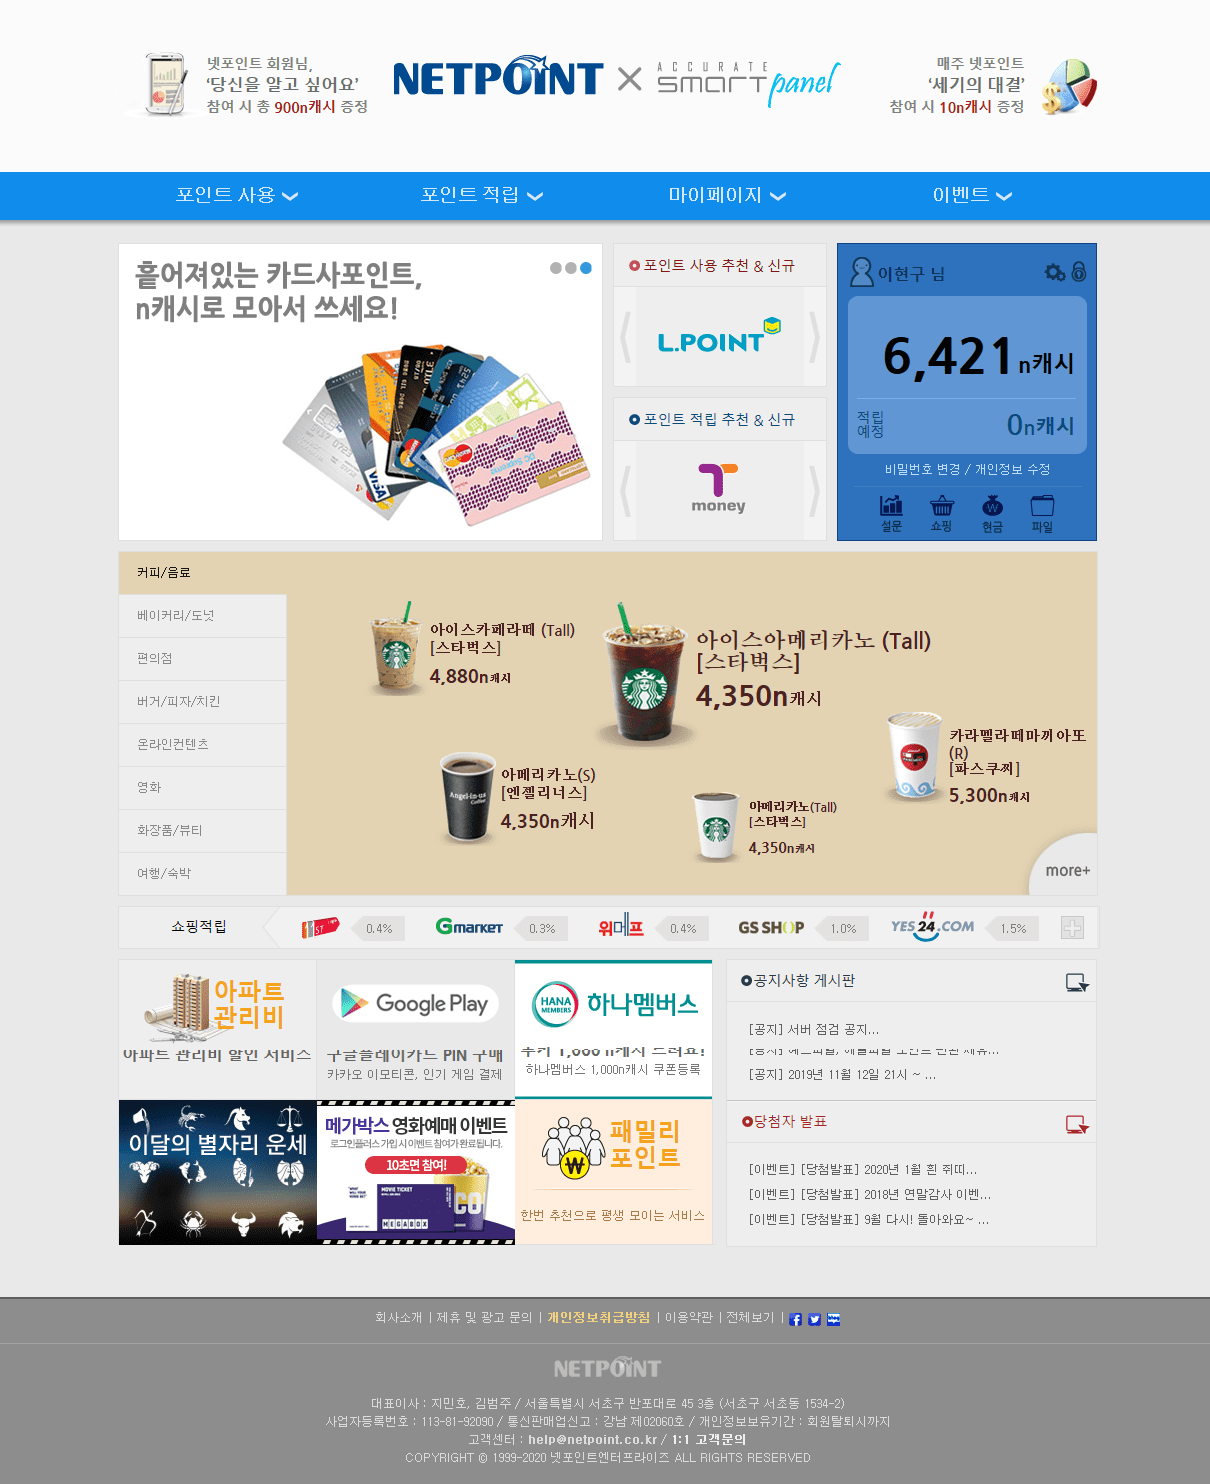Image resolution: width=1210 pixels, height=1484 pixels.
Task: Show next point-use recommendation
Action: [815, 337]
